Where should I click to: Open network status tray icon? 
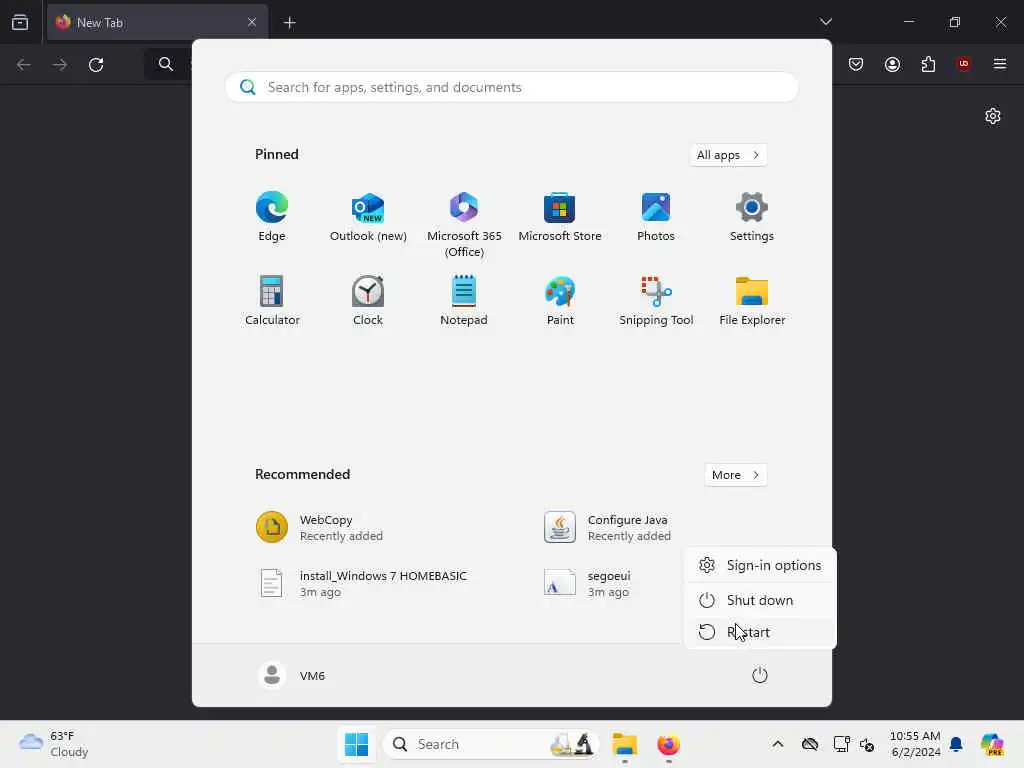(841, 744)
